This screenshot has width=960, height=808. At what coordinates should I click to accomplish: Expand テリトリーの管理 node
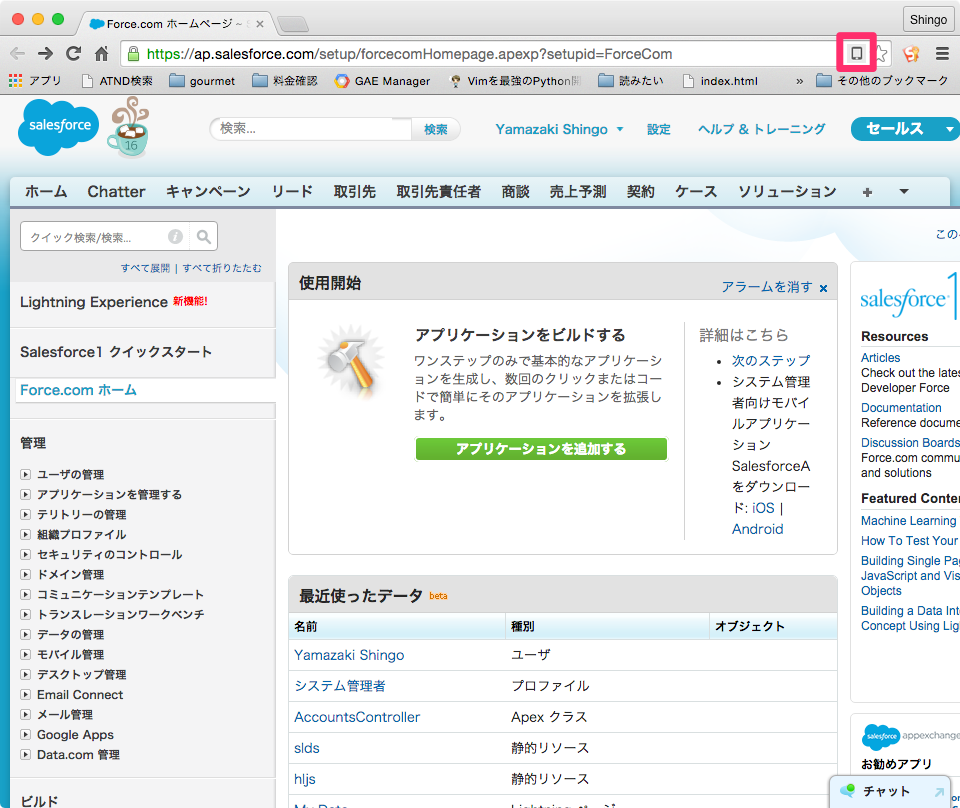[25, 515]
